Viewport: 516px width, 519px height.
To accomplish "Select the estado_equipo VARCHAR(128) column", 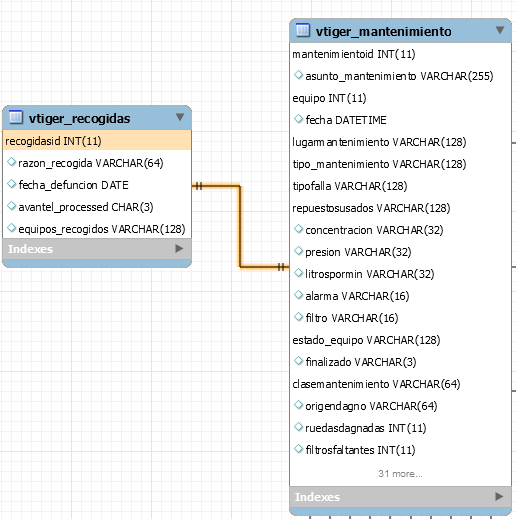I will click(366, 340).
